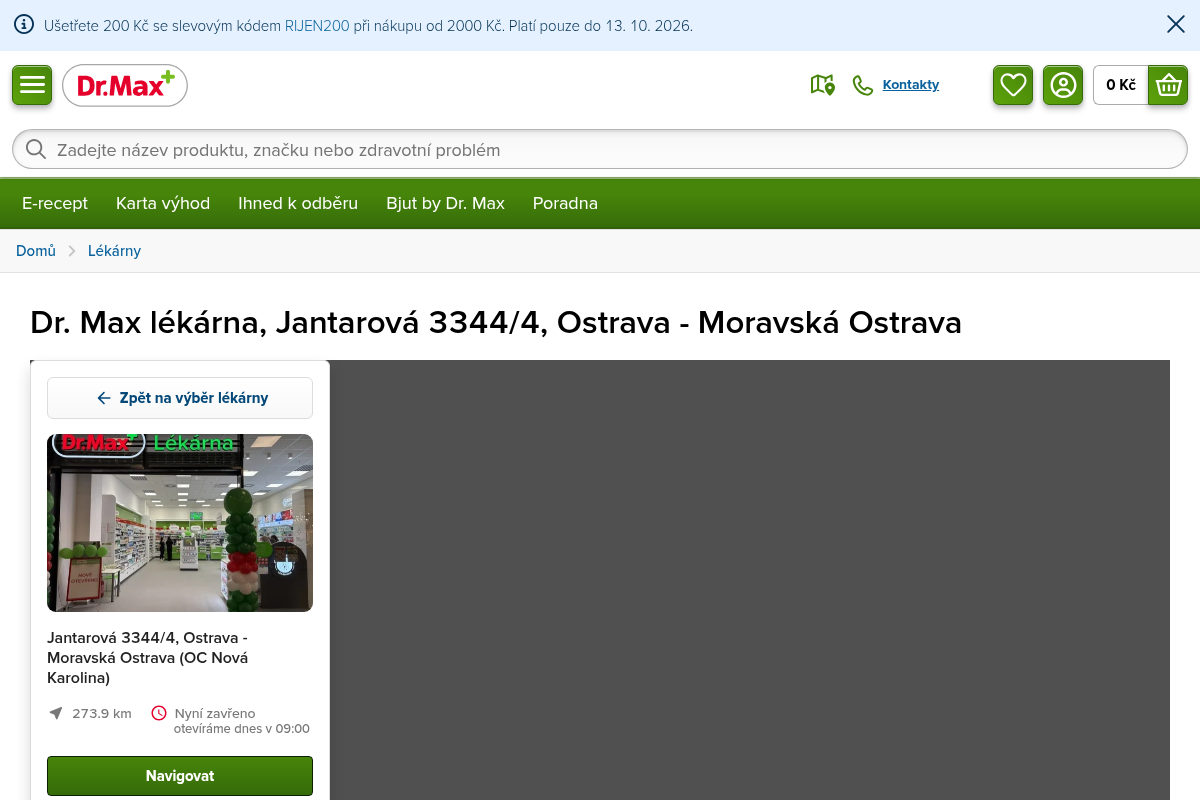Open the user account icon
Image resolution: width=1200 pixels, height=800 pixels.
pyautogui.click(x=1063, y=85)
